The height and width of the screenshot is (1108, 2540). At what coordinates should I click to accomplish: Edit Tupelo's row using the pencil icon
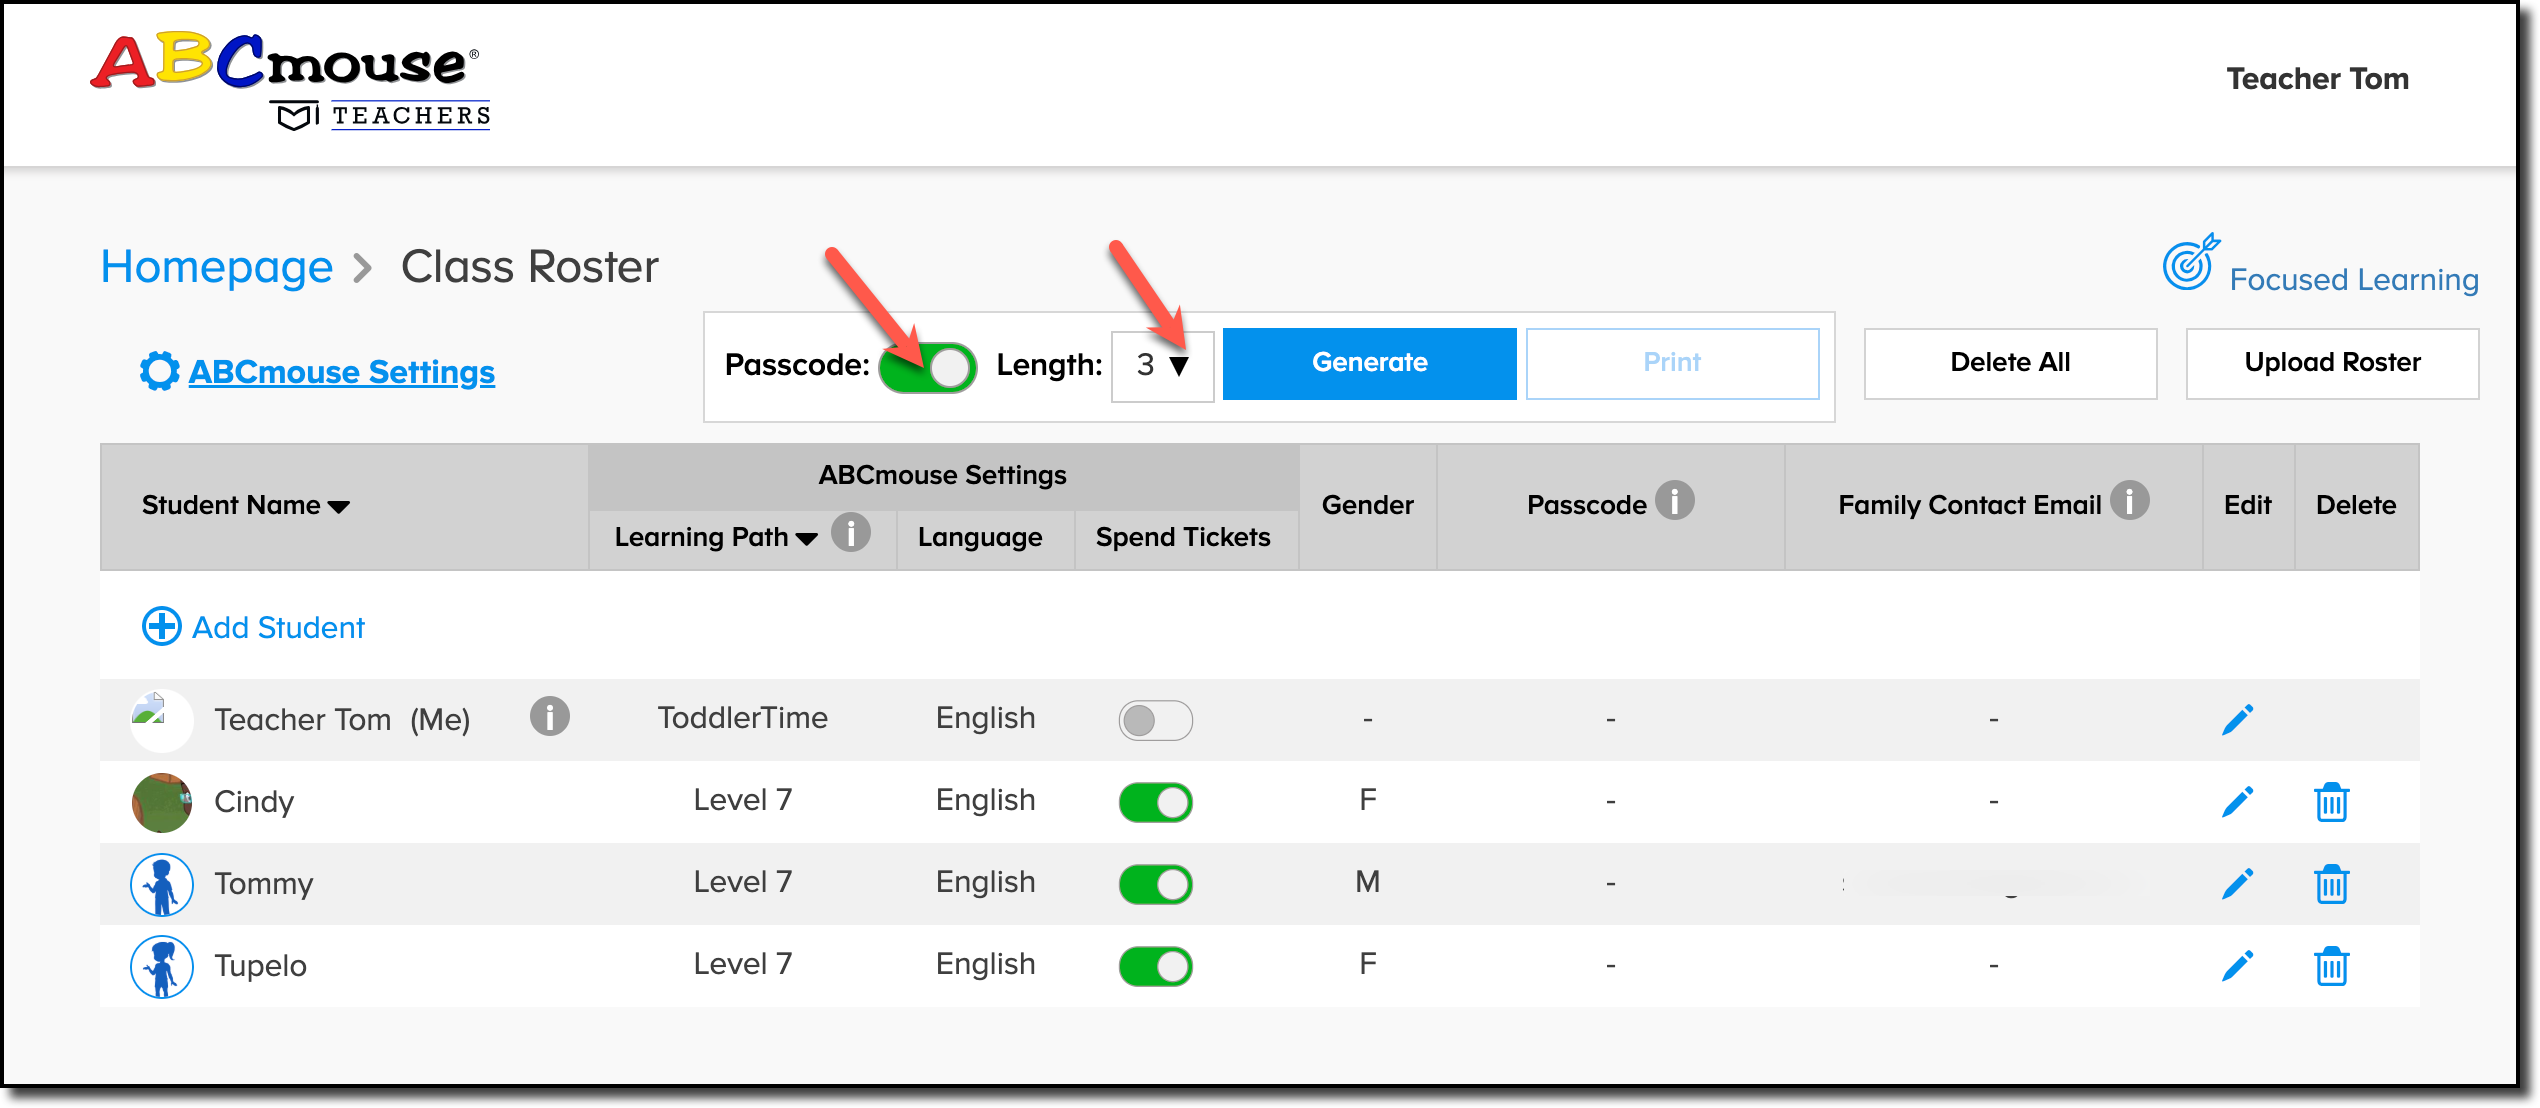tap(2238, 965)
